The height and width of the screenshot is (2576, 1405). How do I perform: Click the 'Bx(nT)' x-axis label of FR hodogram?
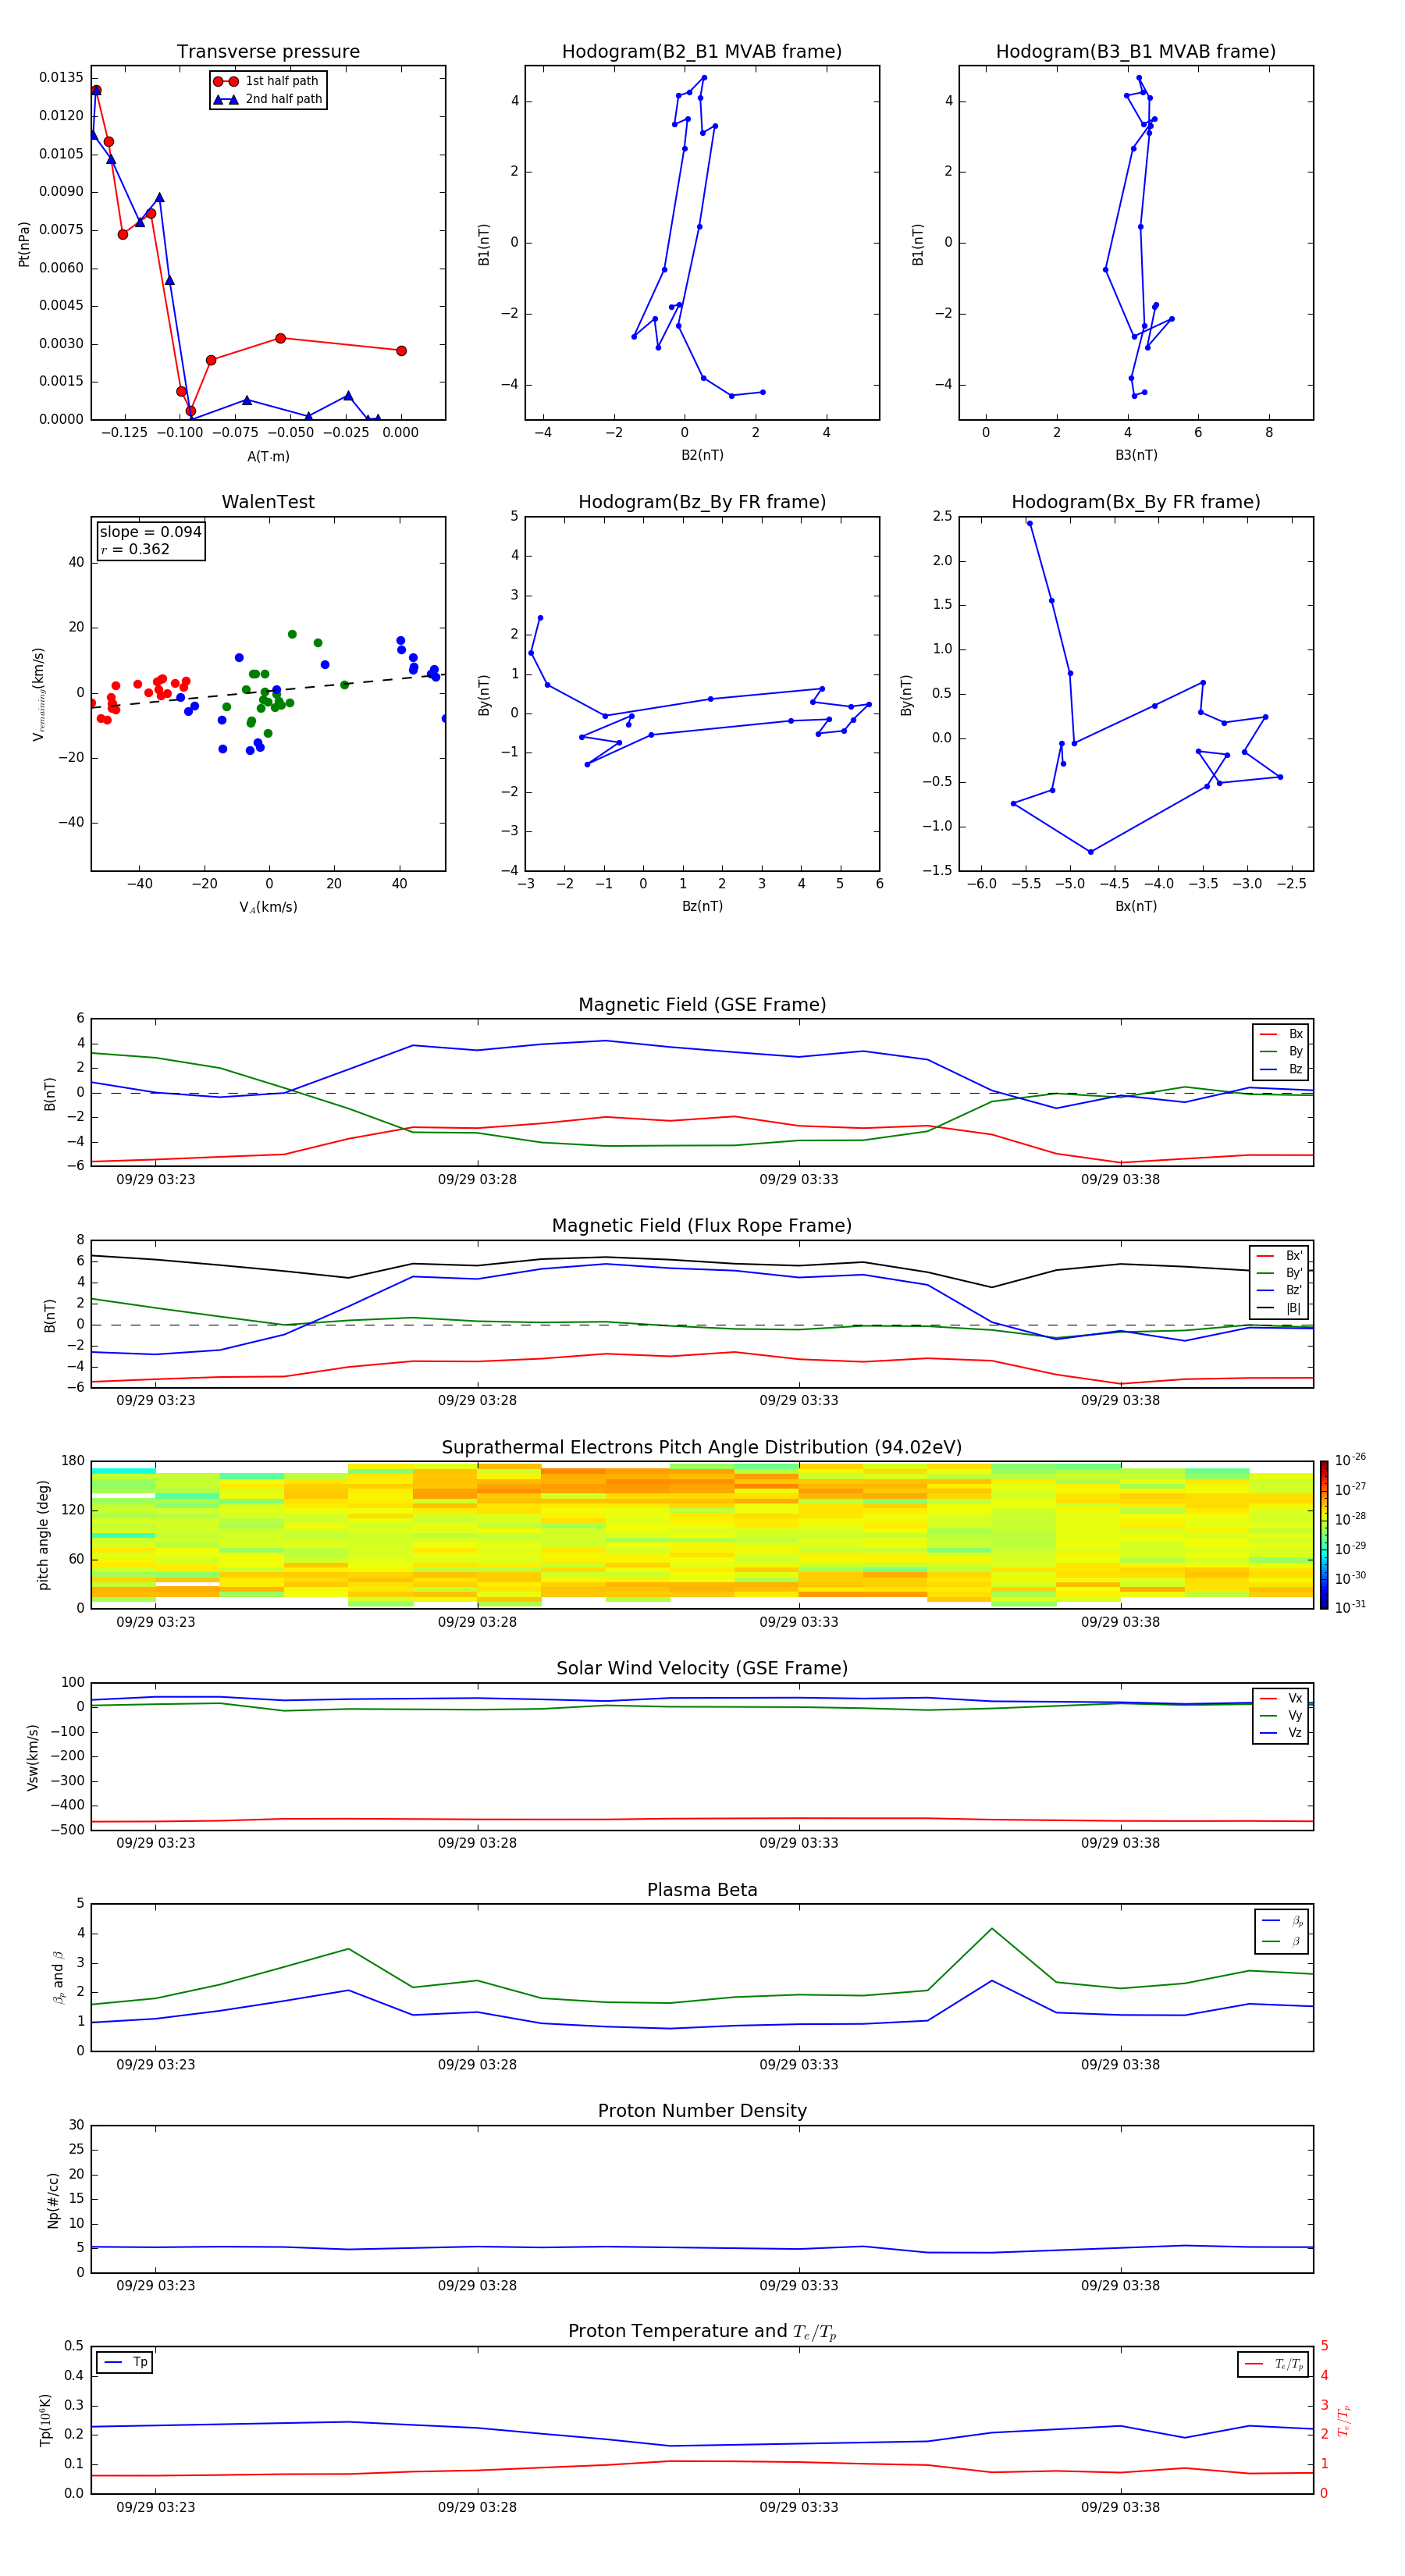pyautogui.click(x=1136, y=906)
